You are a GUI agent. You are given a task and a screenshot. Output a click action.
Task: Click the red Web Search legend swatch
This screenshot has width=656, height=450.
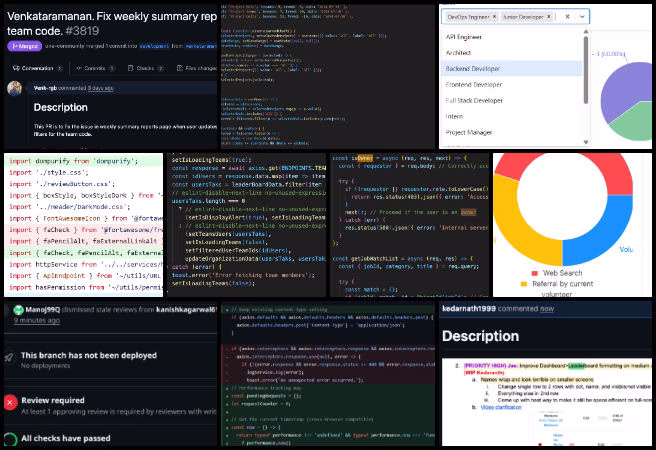[x=534, y=273]
